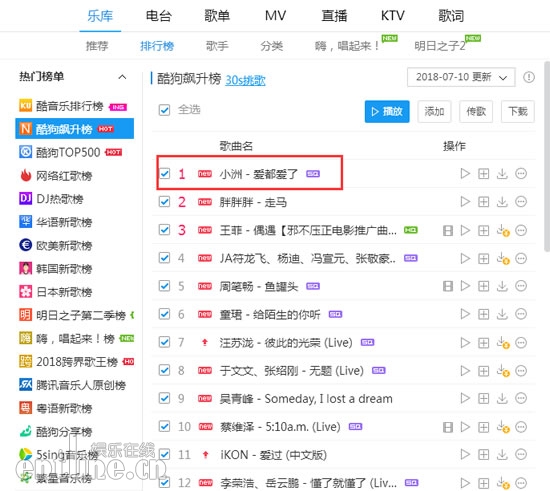Uncheck song 9 吴青峰 - Someday, I lost a dream
The image size is (550, 491).
(x=164, y=398)
